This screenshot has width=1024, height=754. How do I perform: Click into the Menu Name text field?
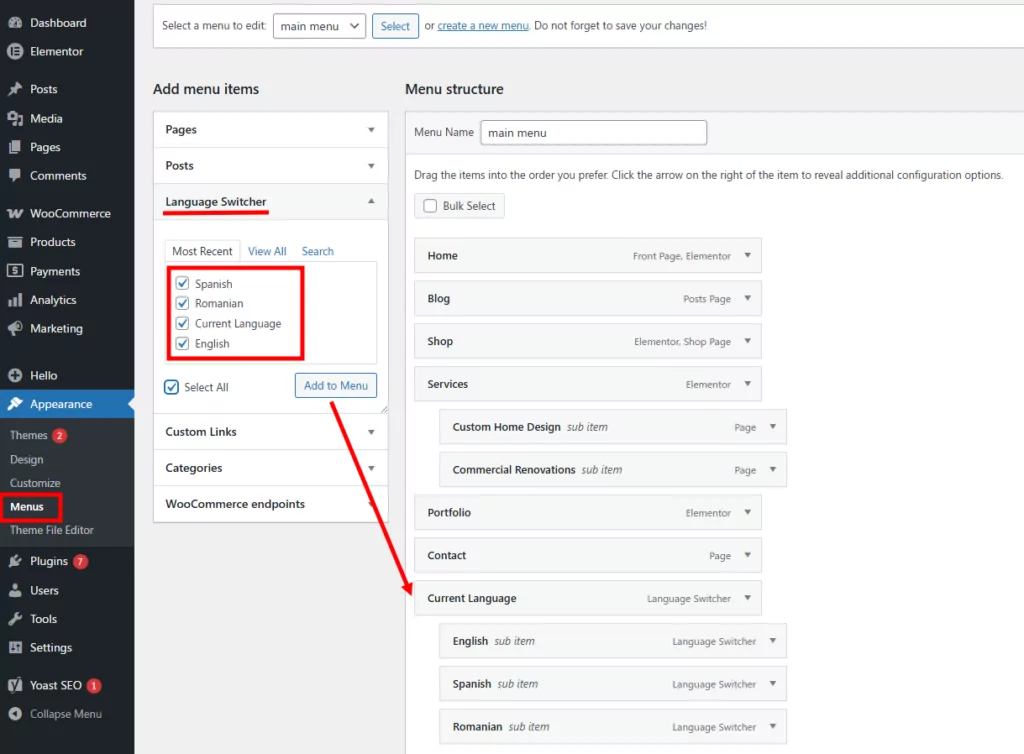pos(593,132)
